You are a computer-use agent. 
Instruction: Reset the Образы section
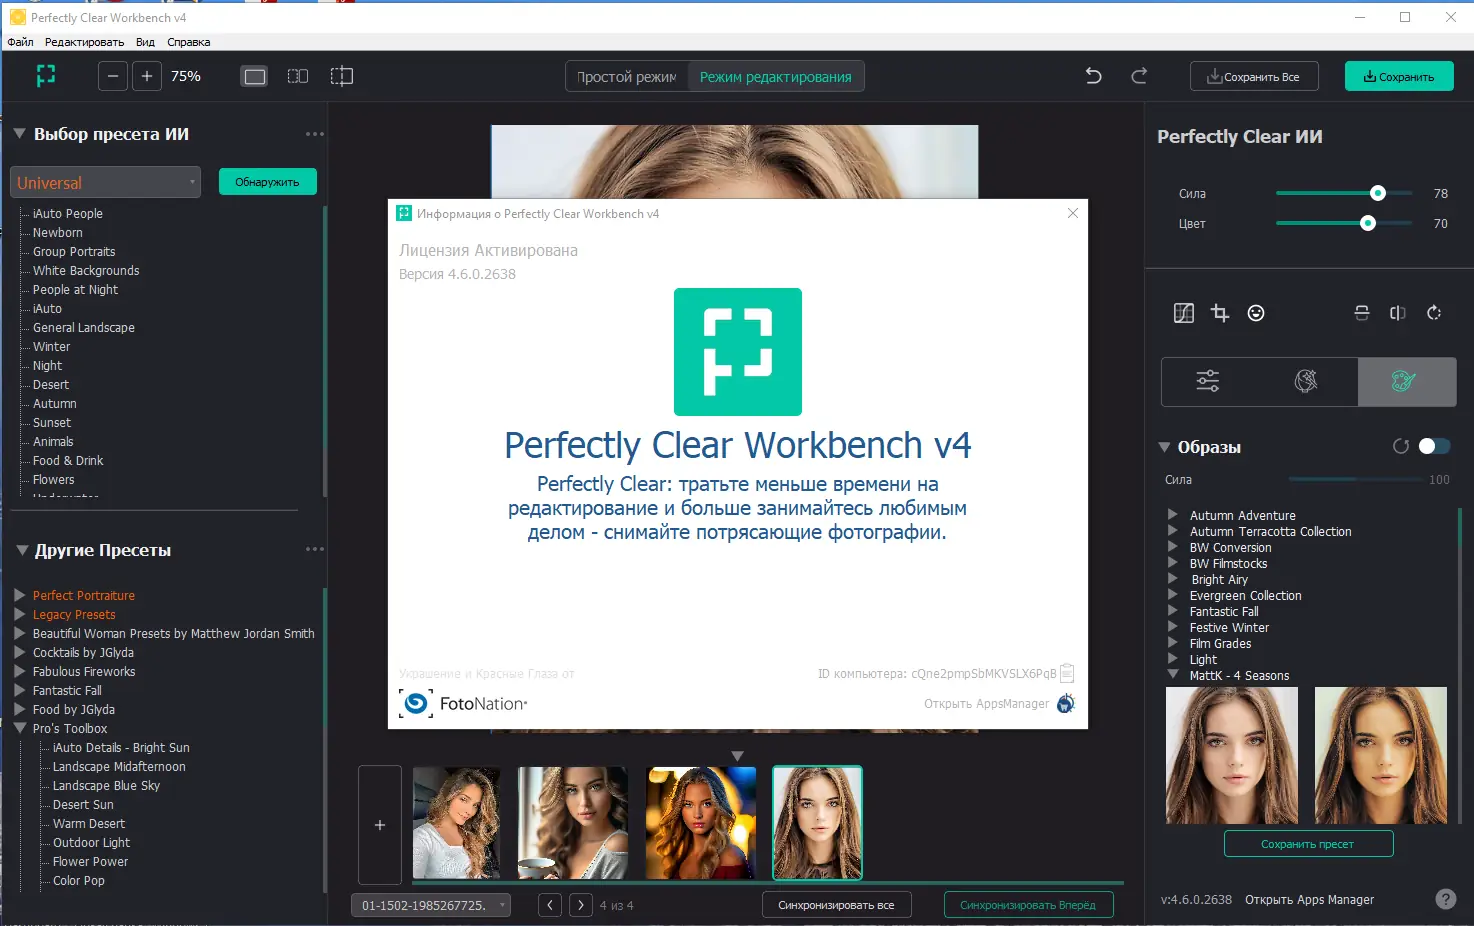(1401, 446)
